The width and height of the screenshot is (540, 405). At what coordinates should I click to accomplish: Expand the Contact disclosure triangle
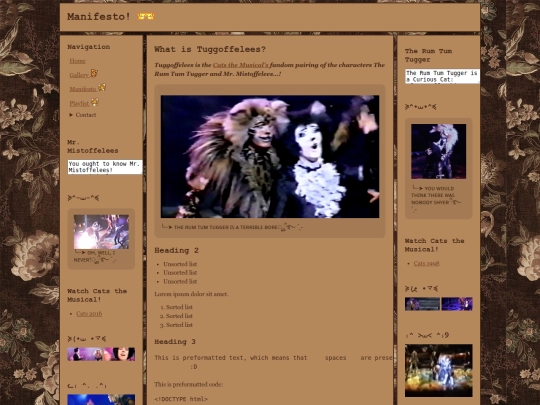[71, 115]
